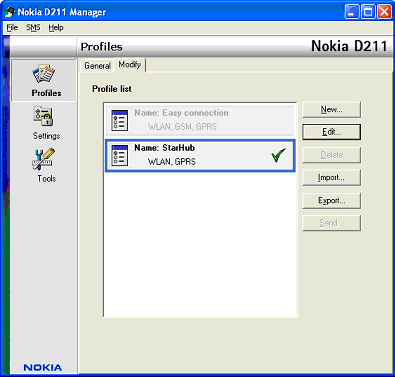Select 'Name: StarHub' profile text
Screen dimensions: 395x377
(x=164, y=148)
